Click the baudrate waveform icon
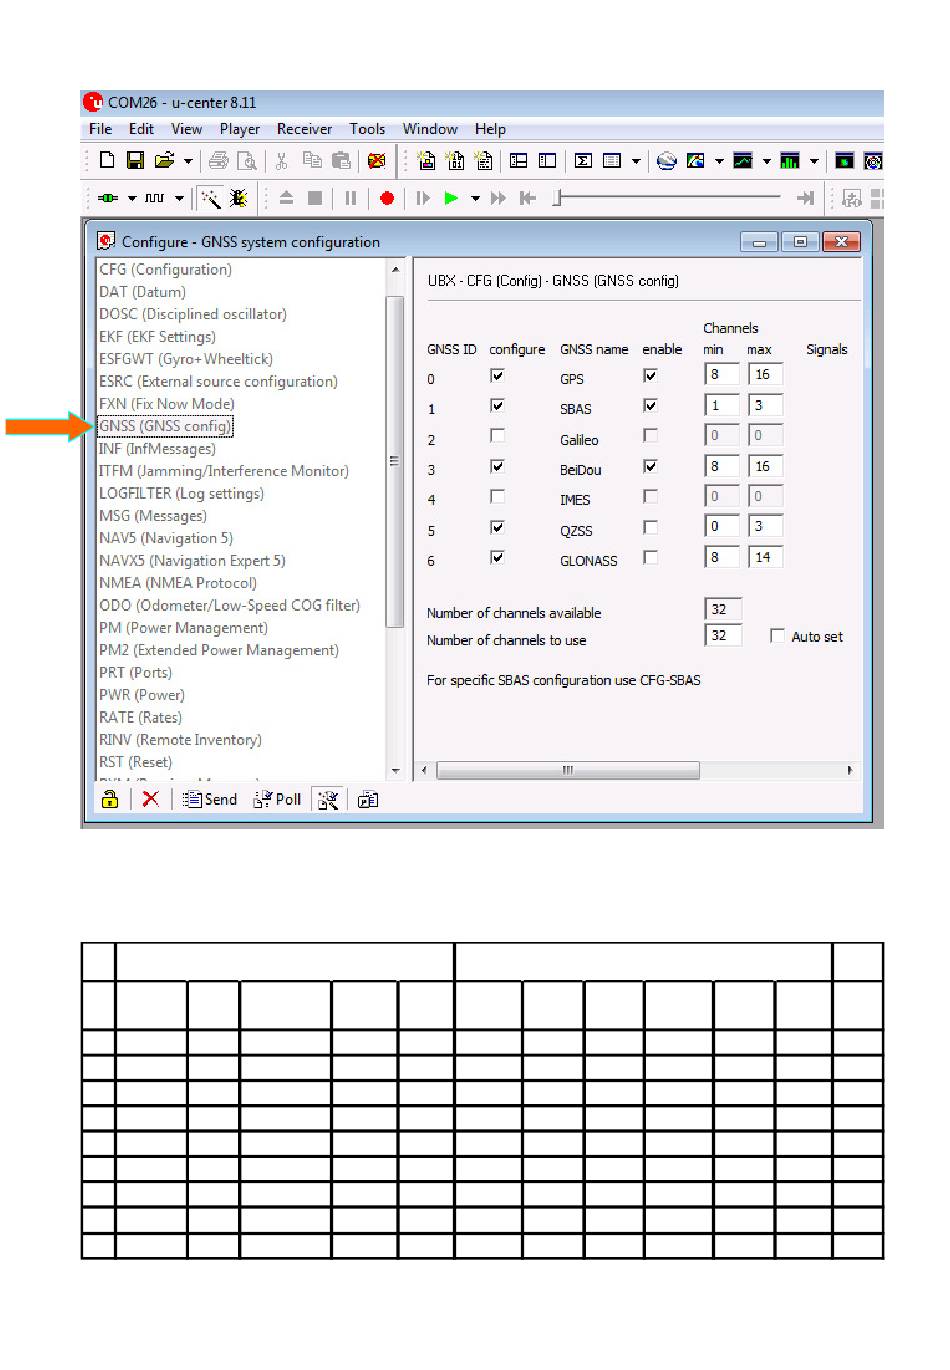 point(155,198)
